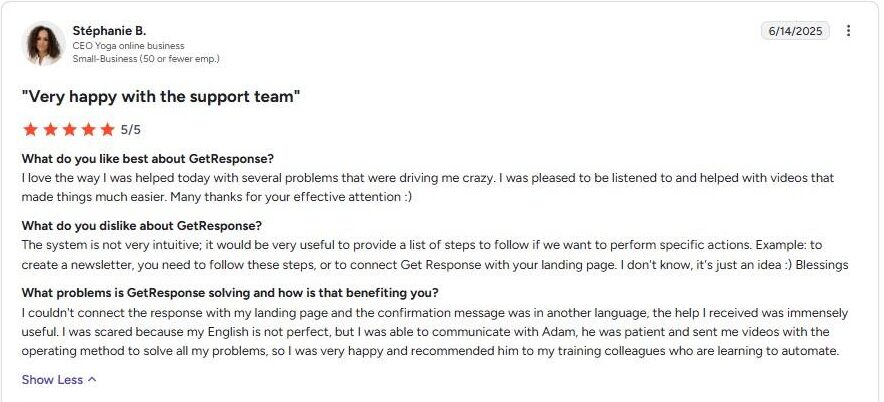
Task: Click the fourth rating star
Action: tap(88, 129)
